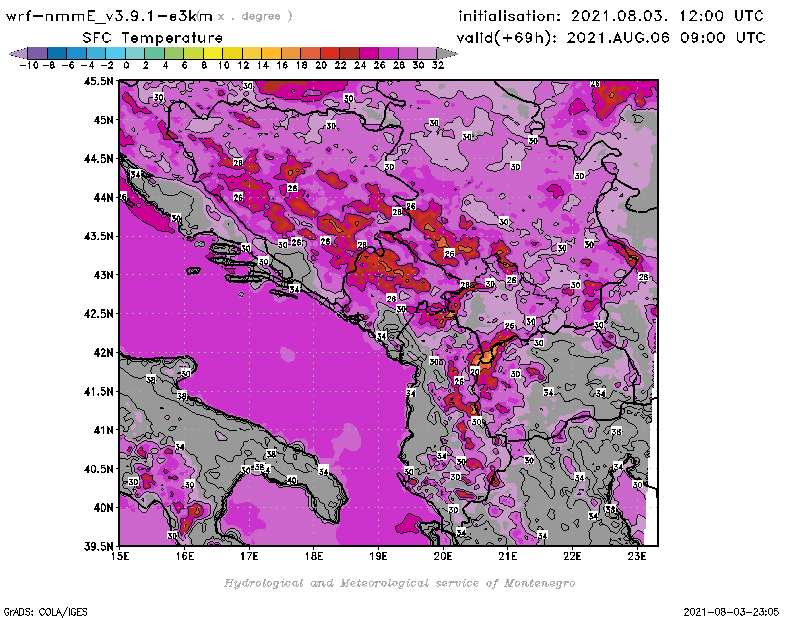Pick the legend swatch between 28 and 30

coord(407,53)
